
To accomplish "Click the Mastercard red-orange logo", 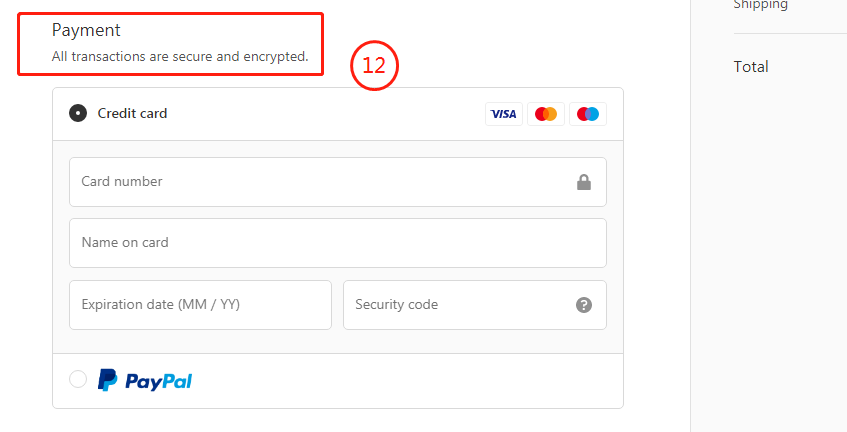I will pyautogui.click(x=546, y=114).
